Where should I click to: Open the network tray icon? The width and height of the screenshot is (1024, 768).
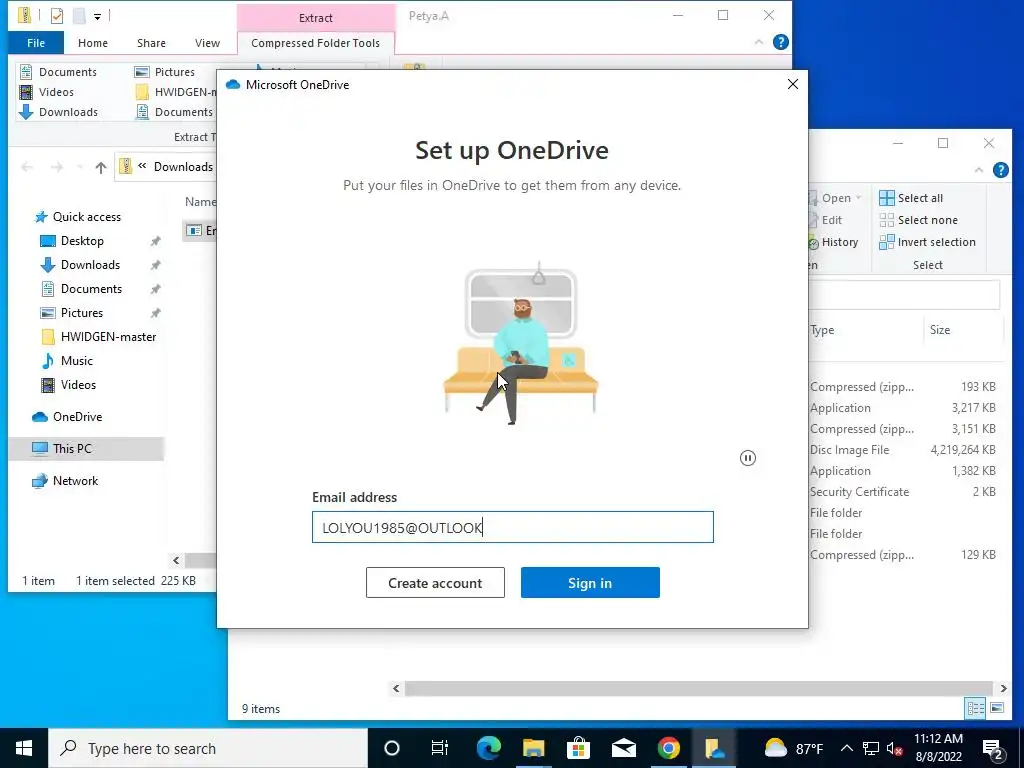coord(871,748)
